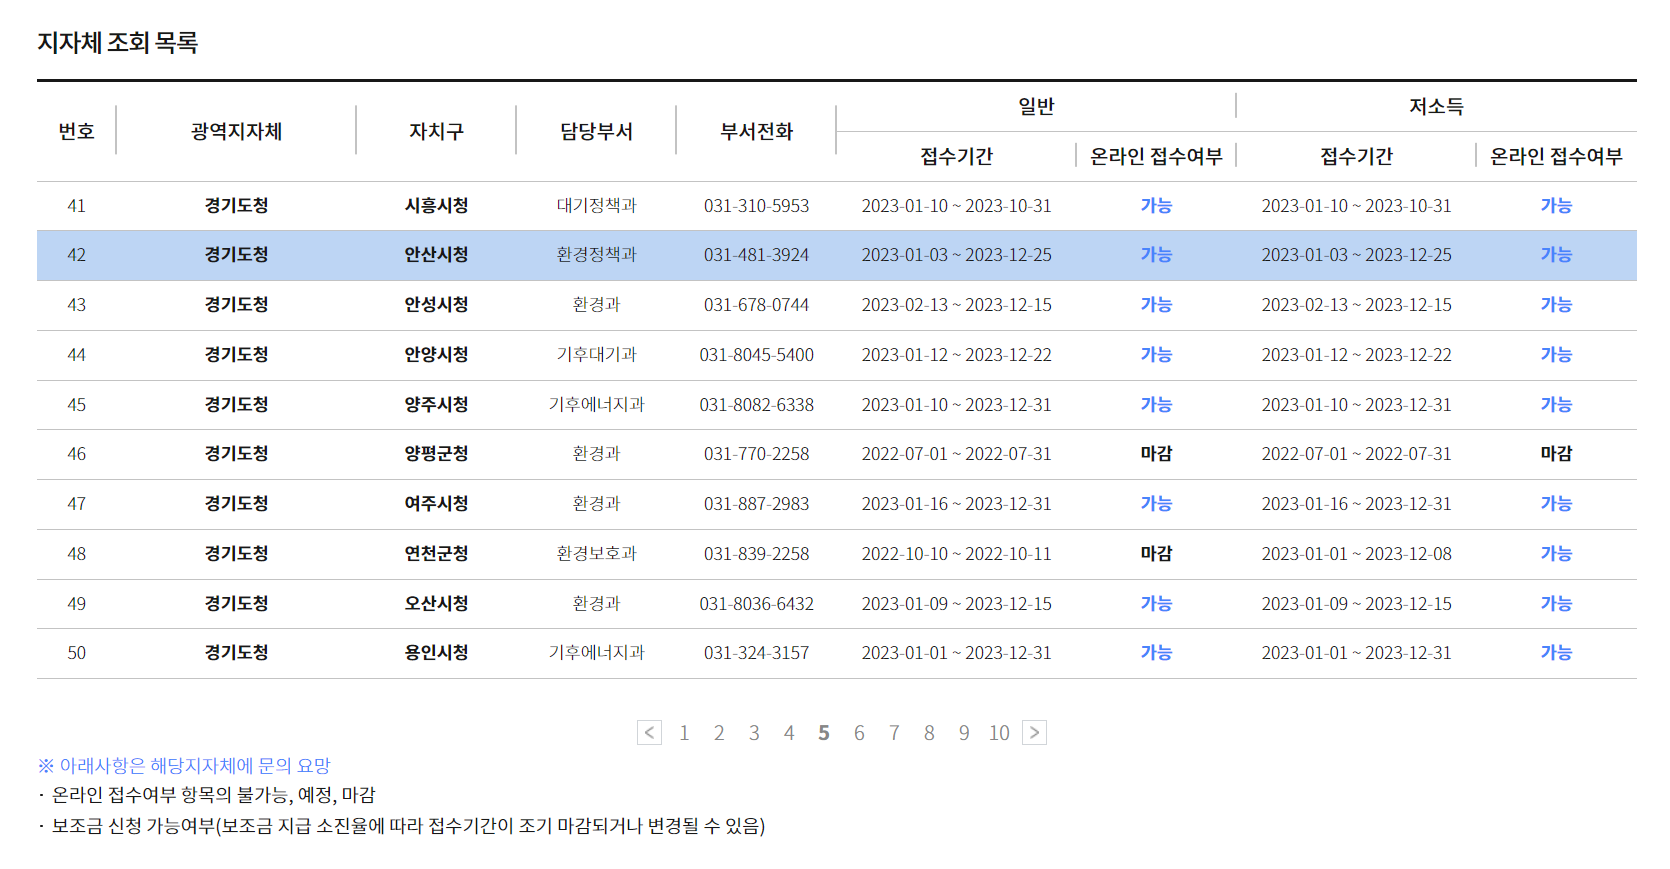This screenshot has width=1670, height=869.
Task: Open page 7 of results
Action: [894, 733]
